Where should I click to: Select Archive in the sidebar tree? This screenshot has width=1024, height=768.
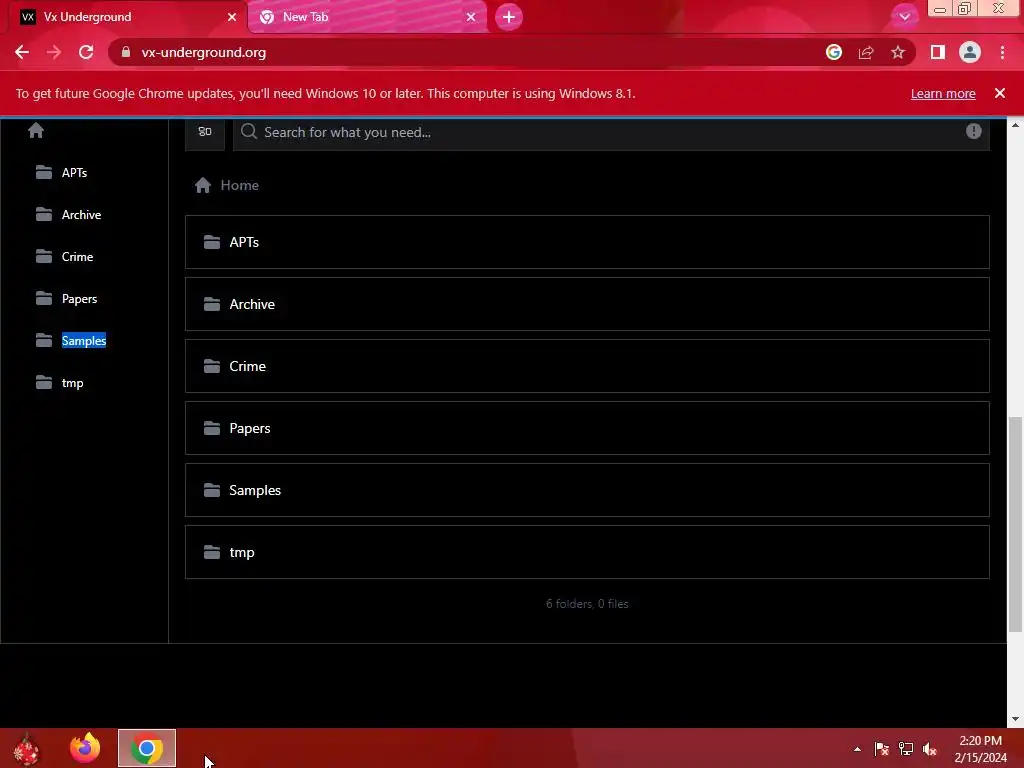tap(82, 214)
